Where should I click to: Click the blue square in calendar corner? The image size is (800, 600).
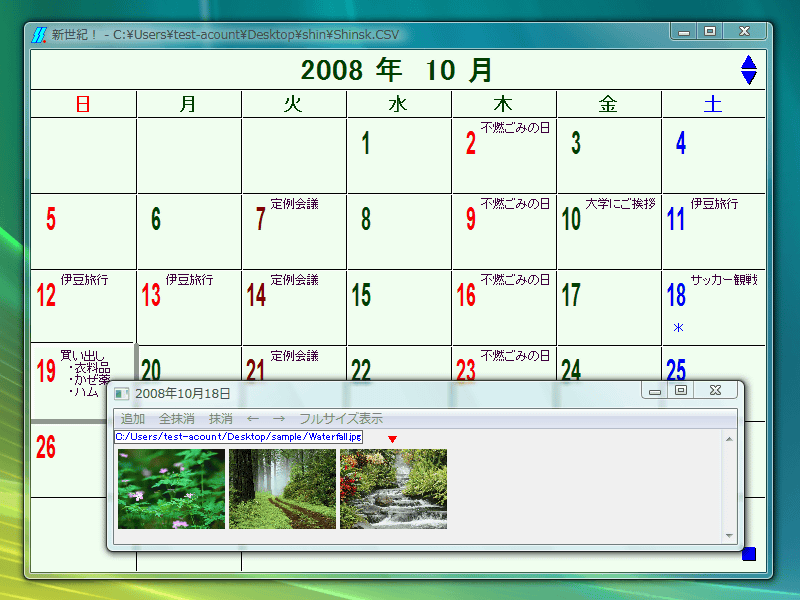point(748,554)
